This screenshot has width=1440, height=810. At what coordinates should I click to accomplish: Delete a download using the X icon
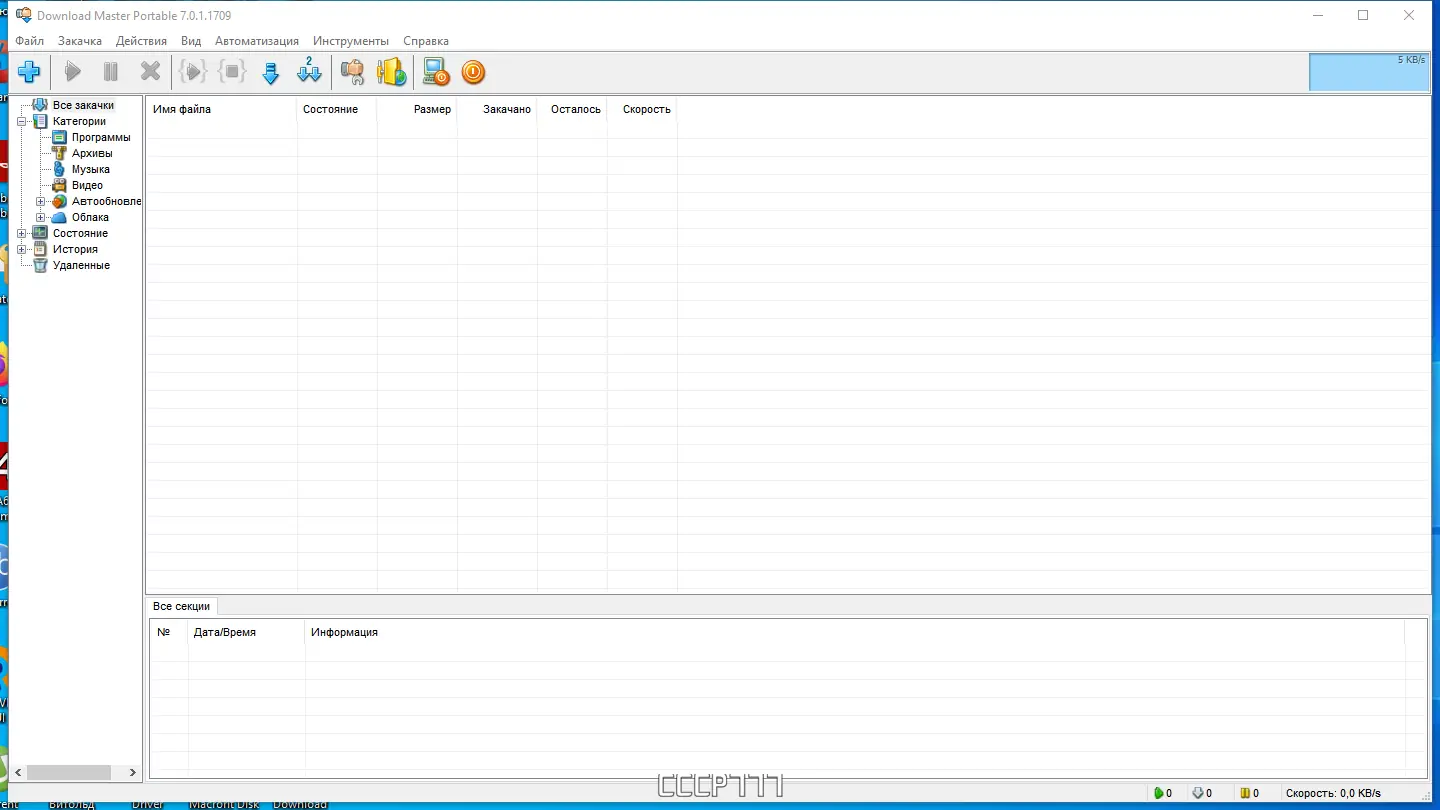point(151,71)
